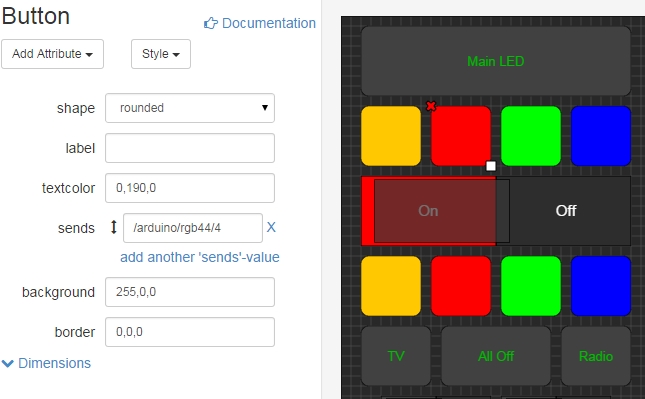Image resolution: width=645 pixels, height=399 pixels.
Task: Select the red button in the upper color row
Action: coord(461,136)
